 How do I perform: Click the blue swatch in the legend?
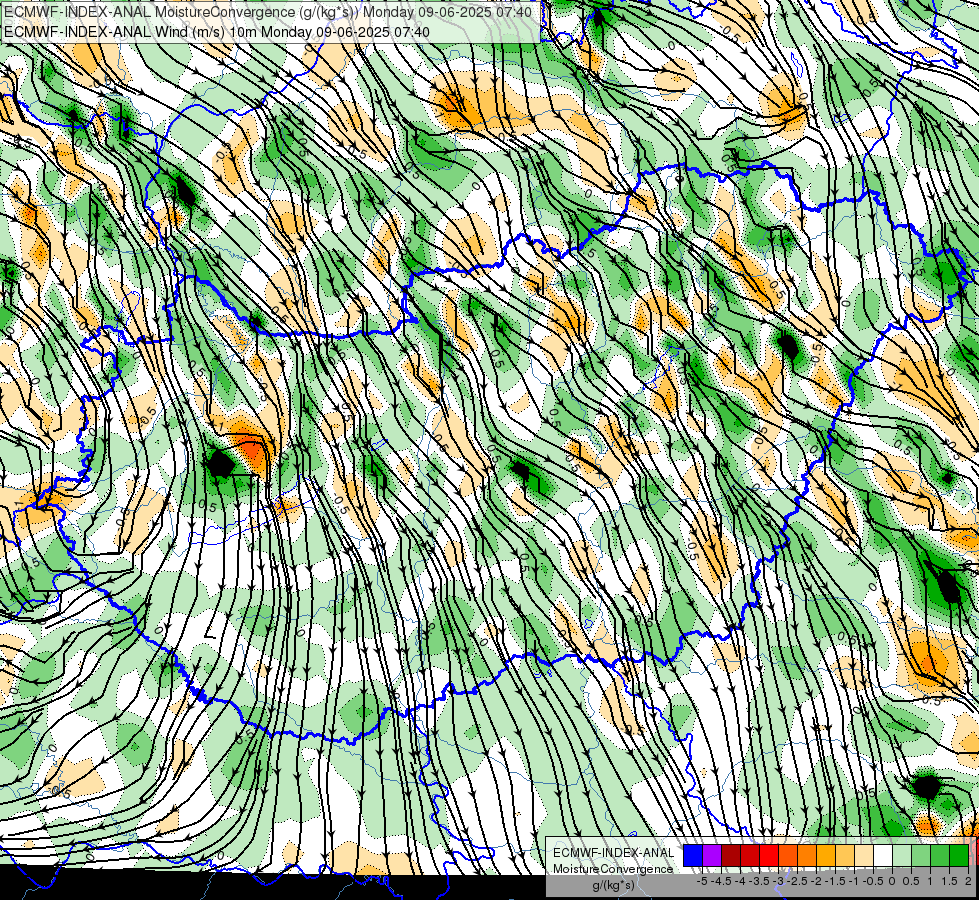(x=693, y=855)
